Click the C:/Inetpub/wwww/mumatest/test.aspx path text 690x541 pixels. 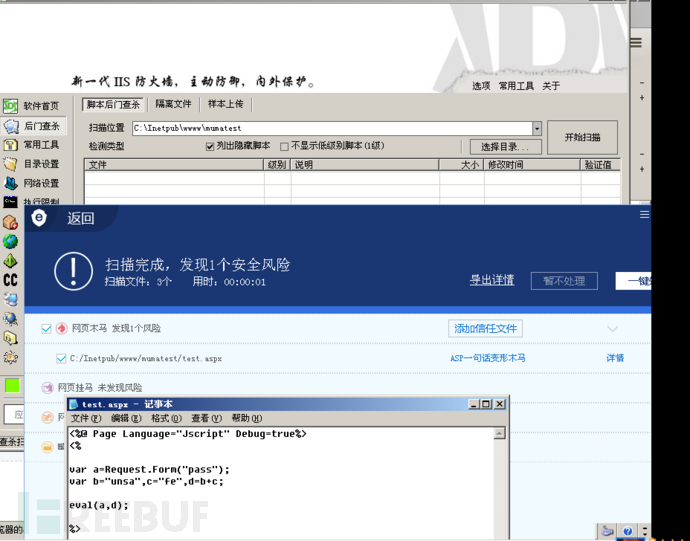pyautogui.click(x=146, y=358)
